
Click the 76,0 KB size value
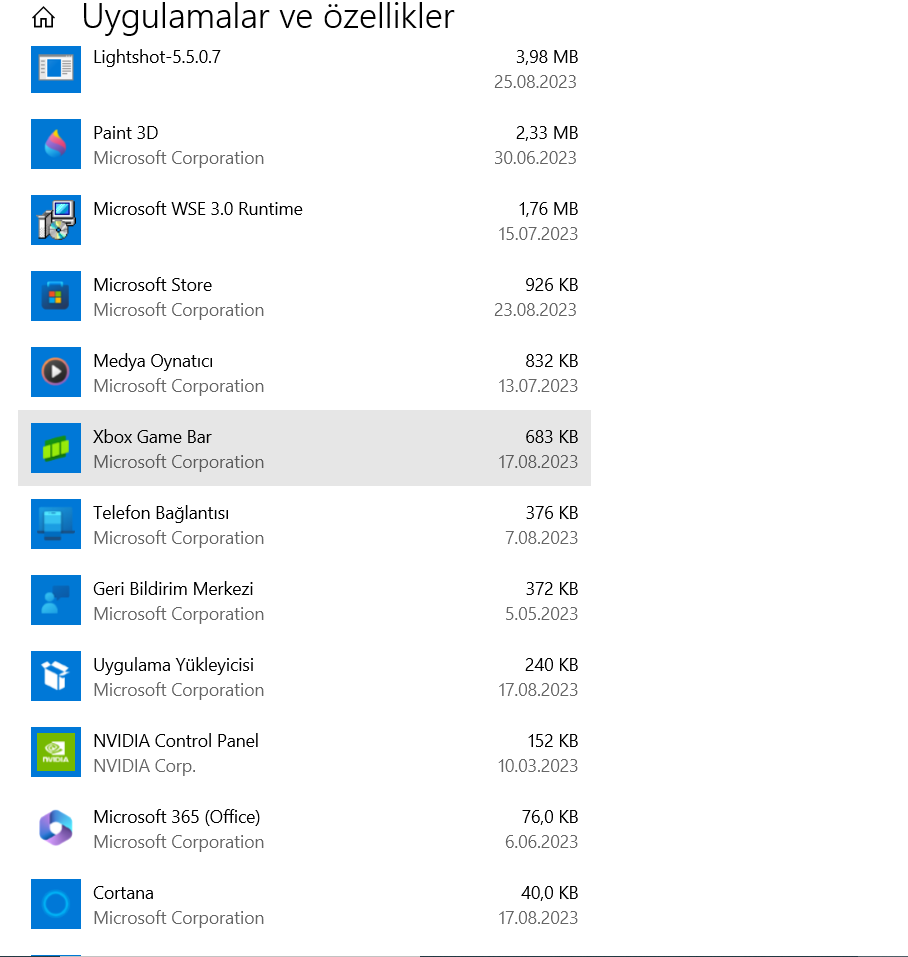[x=550, y=817]
